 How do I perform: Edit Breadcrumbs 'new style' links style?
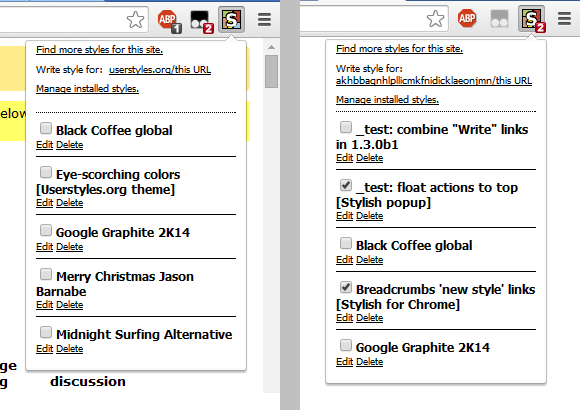344,318
